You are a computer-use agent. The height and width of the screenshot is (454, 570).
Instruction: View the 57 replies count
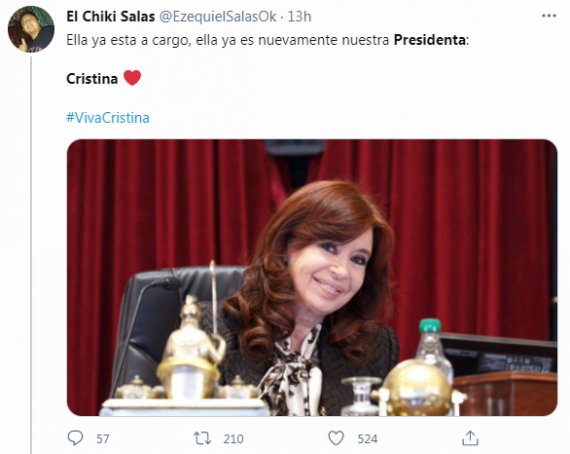pyautogui.click(x=103, y=439)
